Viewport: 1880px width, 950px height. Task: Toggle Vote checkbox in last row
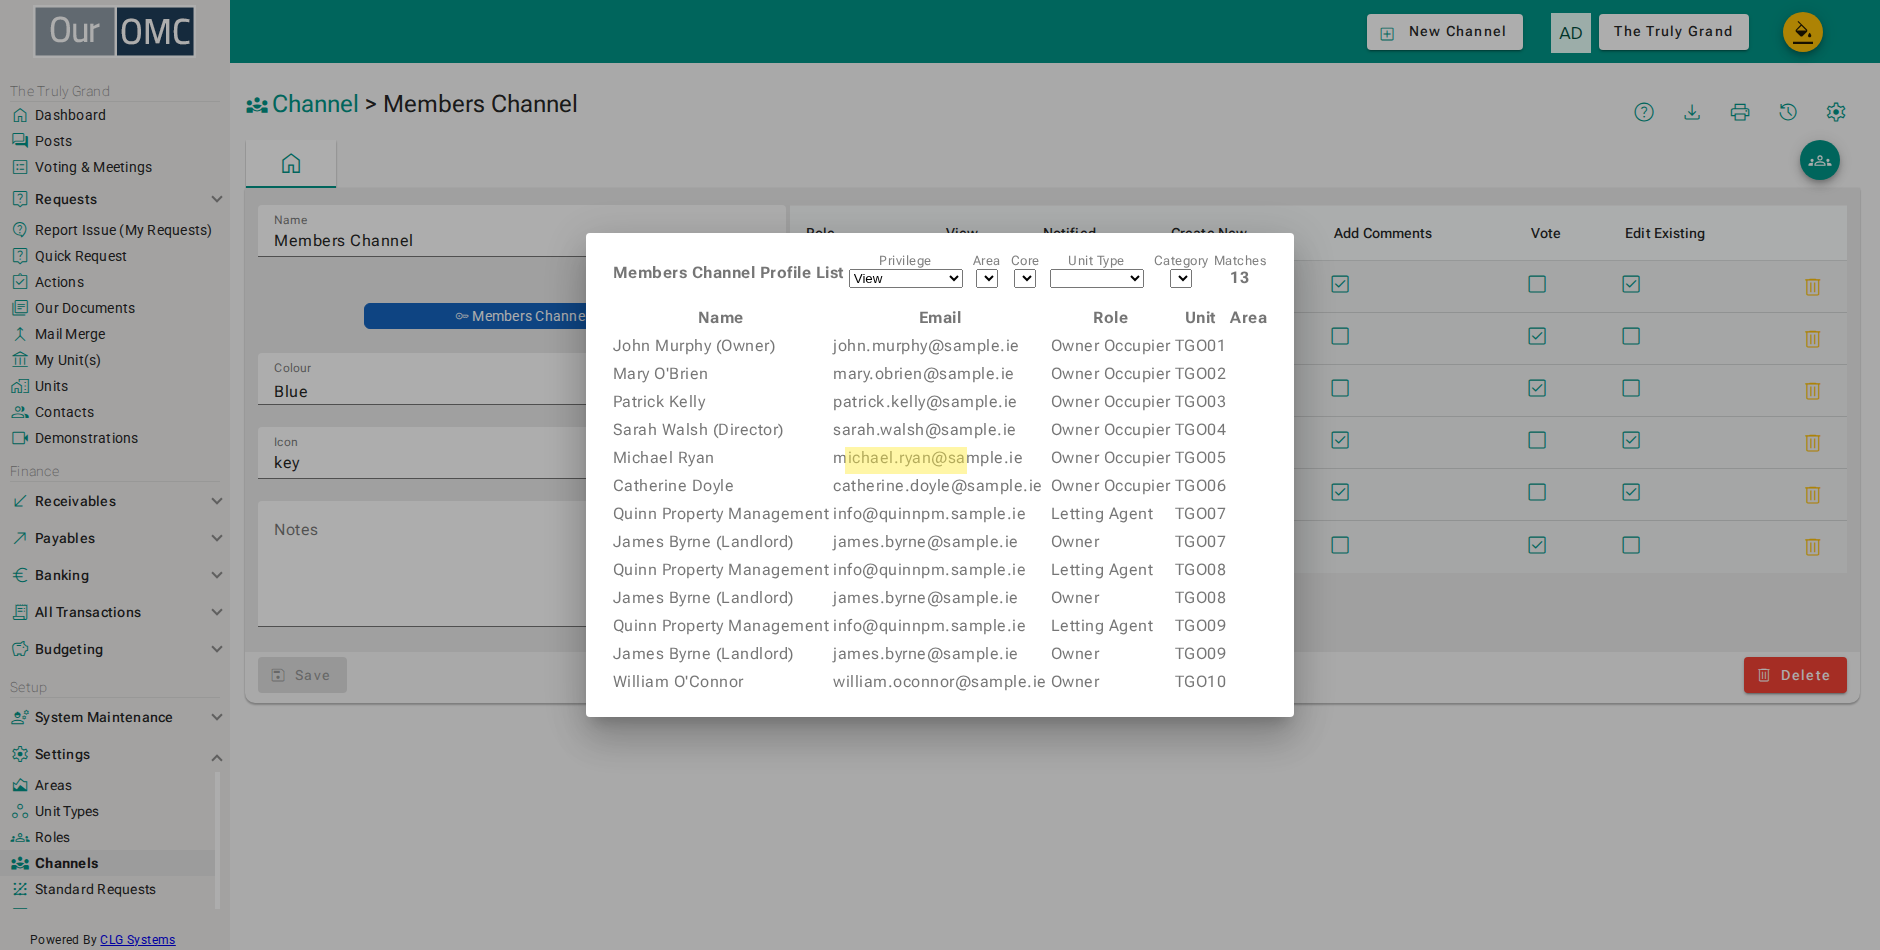point(1537,545)
